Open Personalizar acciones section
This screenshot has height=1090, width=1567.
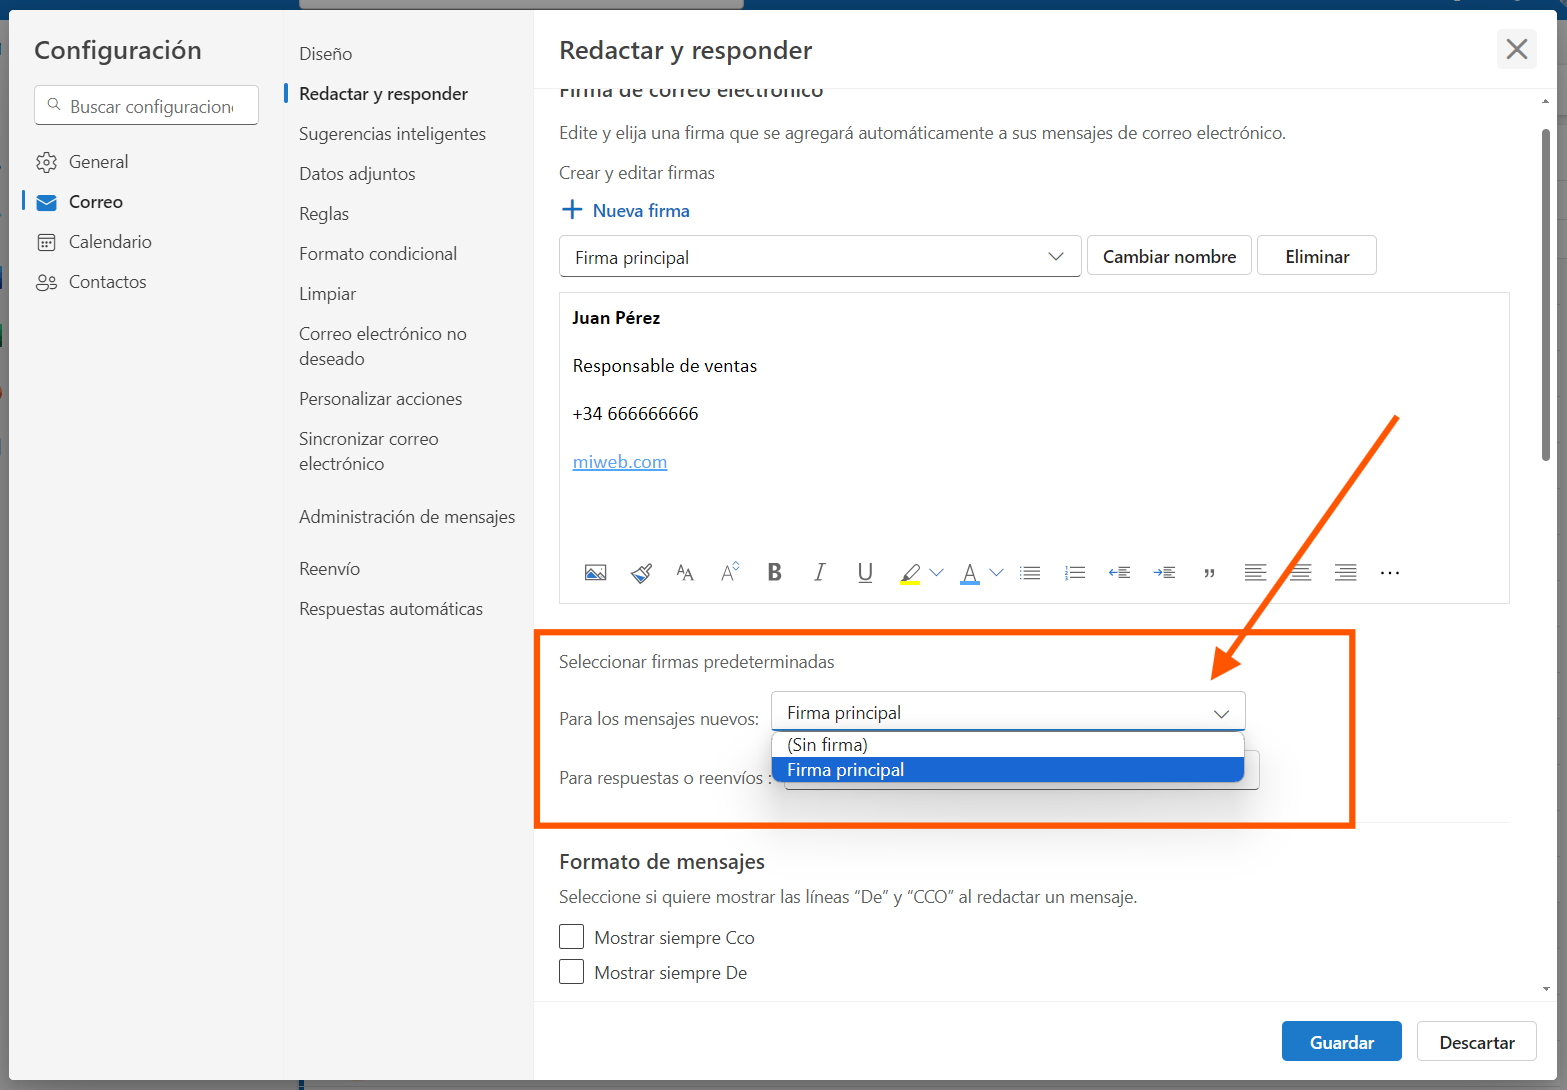pyautogui.click(x=381, y=399)
